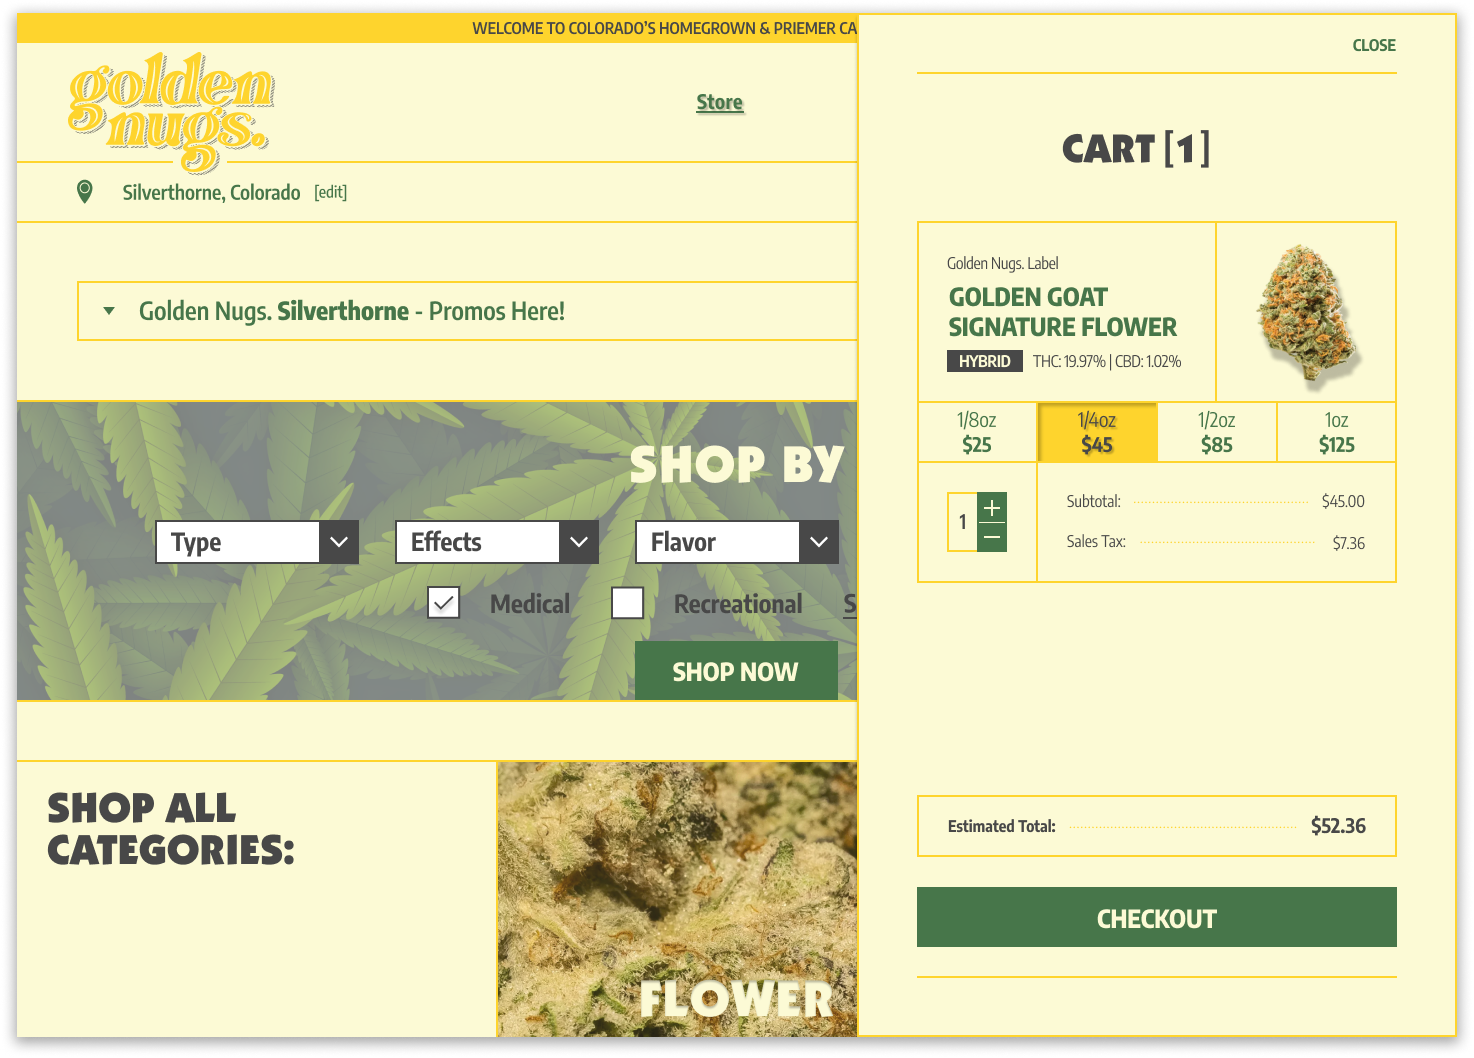Check the Recreational checkbox

627,603
